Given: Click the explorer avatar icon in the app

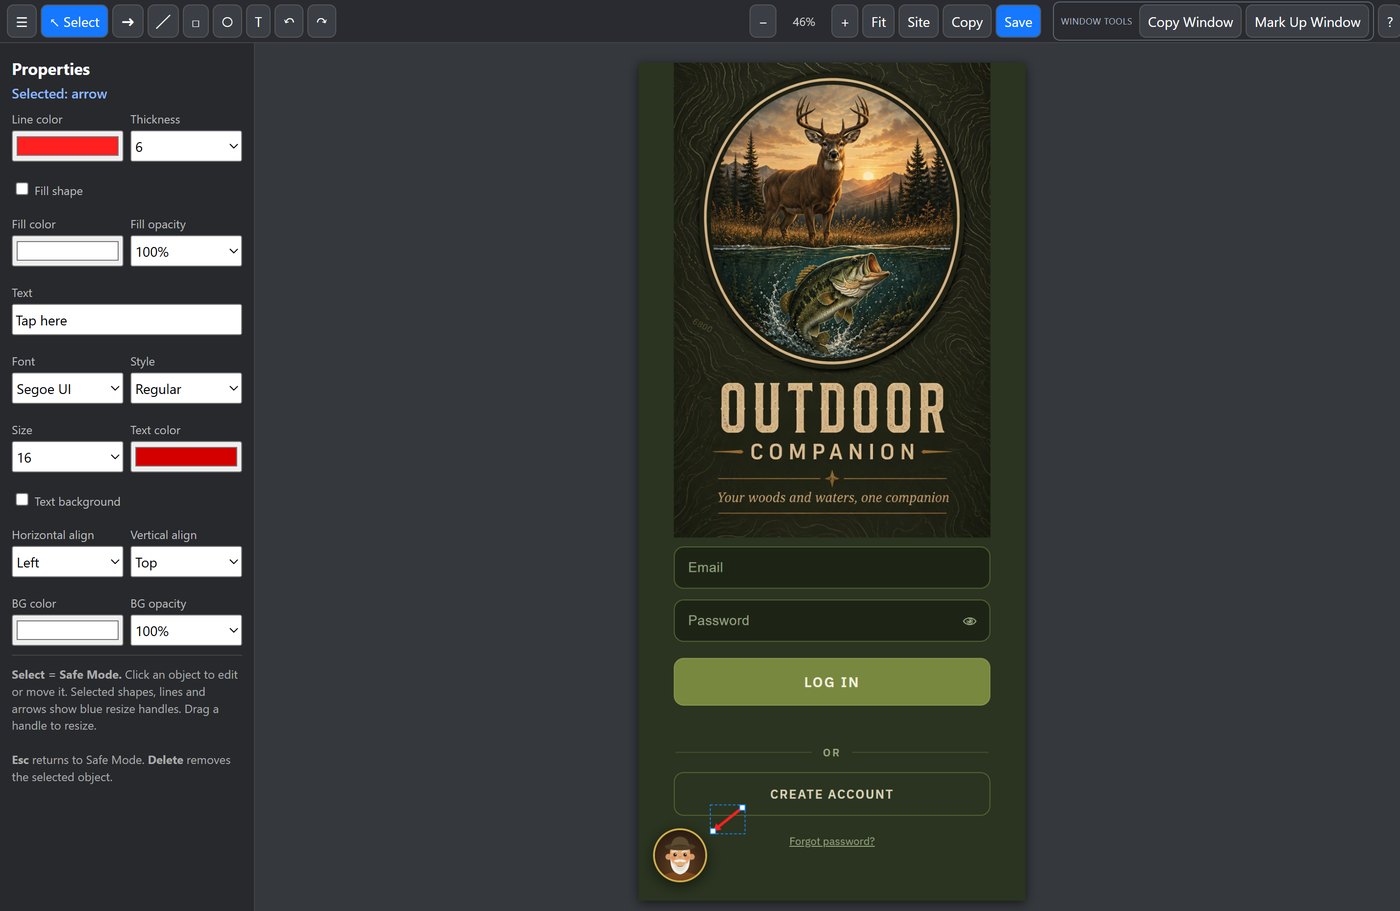Looking at the screenshot, I should click(x=680, y=855).
